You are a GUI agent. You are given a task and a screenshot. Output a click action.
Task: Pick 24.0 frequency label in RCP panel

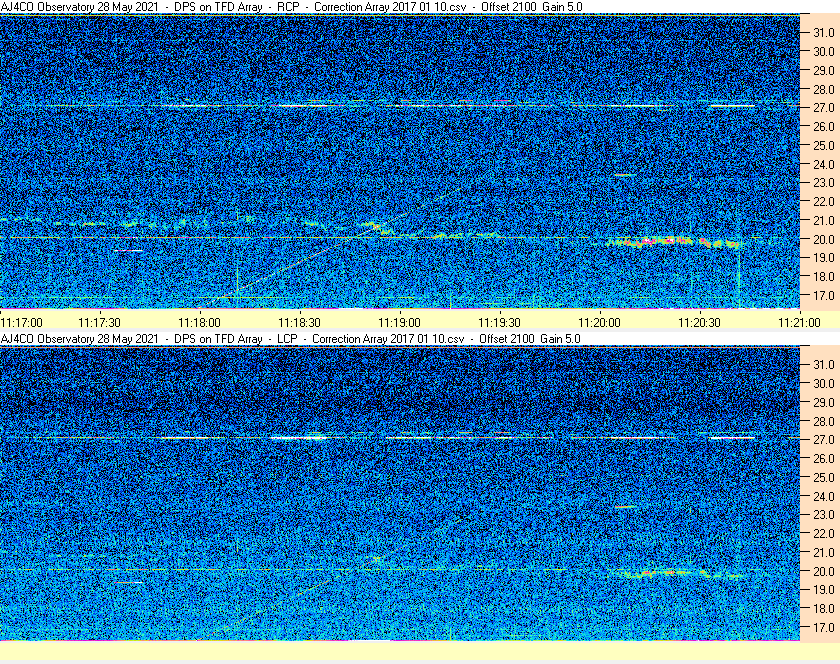[x=824, y=164]
